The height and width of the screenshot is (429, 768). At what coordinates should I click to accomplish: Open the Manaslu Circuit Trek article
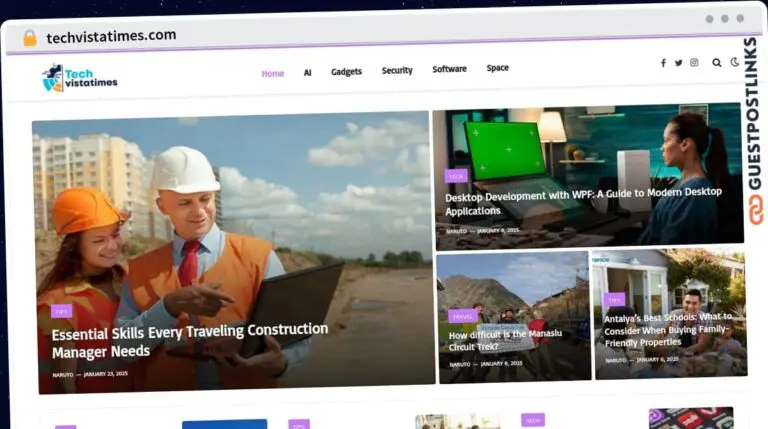point(505,340)
